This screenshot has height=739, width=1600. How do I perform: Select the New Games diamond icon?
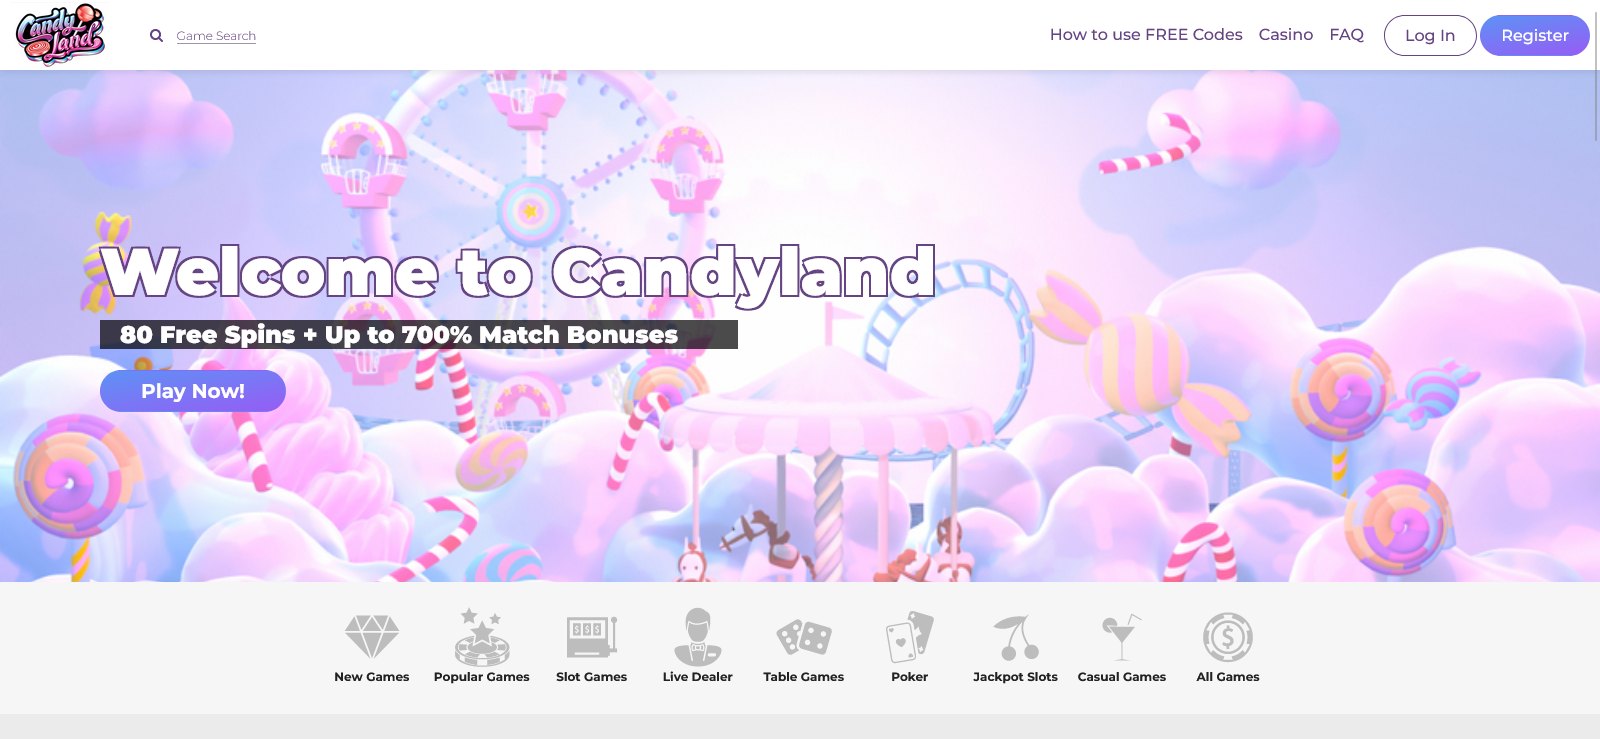click(x=372, y=637)
